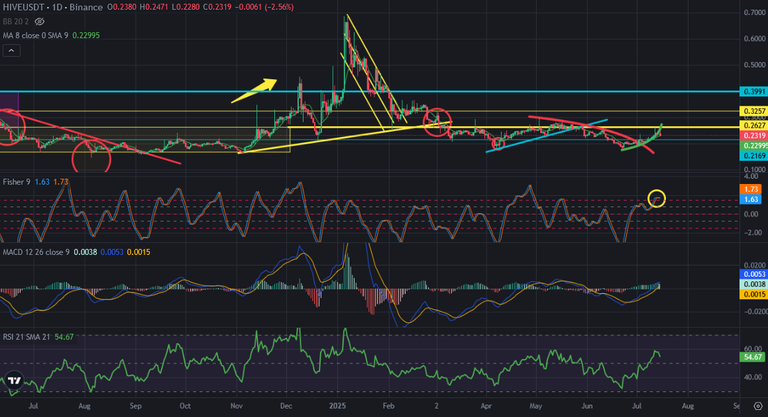The image size is (768, 417).
Task: Click the 0.5000 price scale value
Action: tap(755, 65)
